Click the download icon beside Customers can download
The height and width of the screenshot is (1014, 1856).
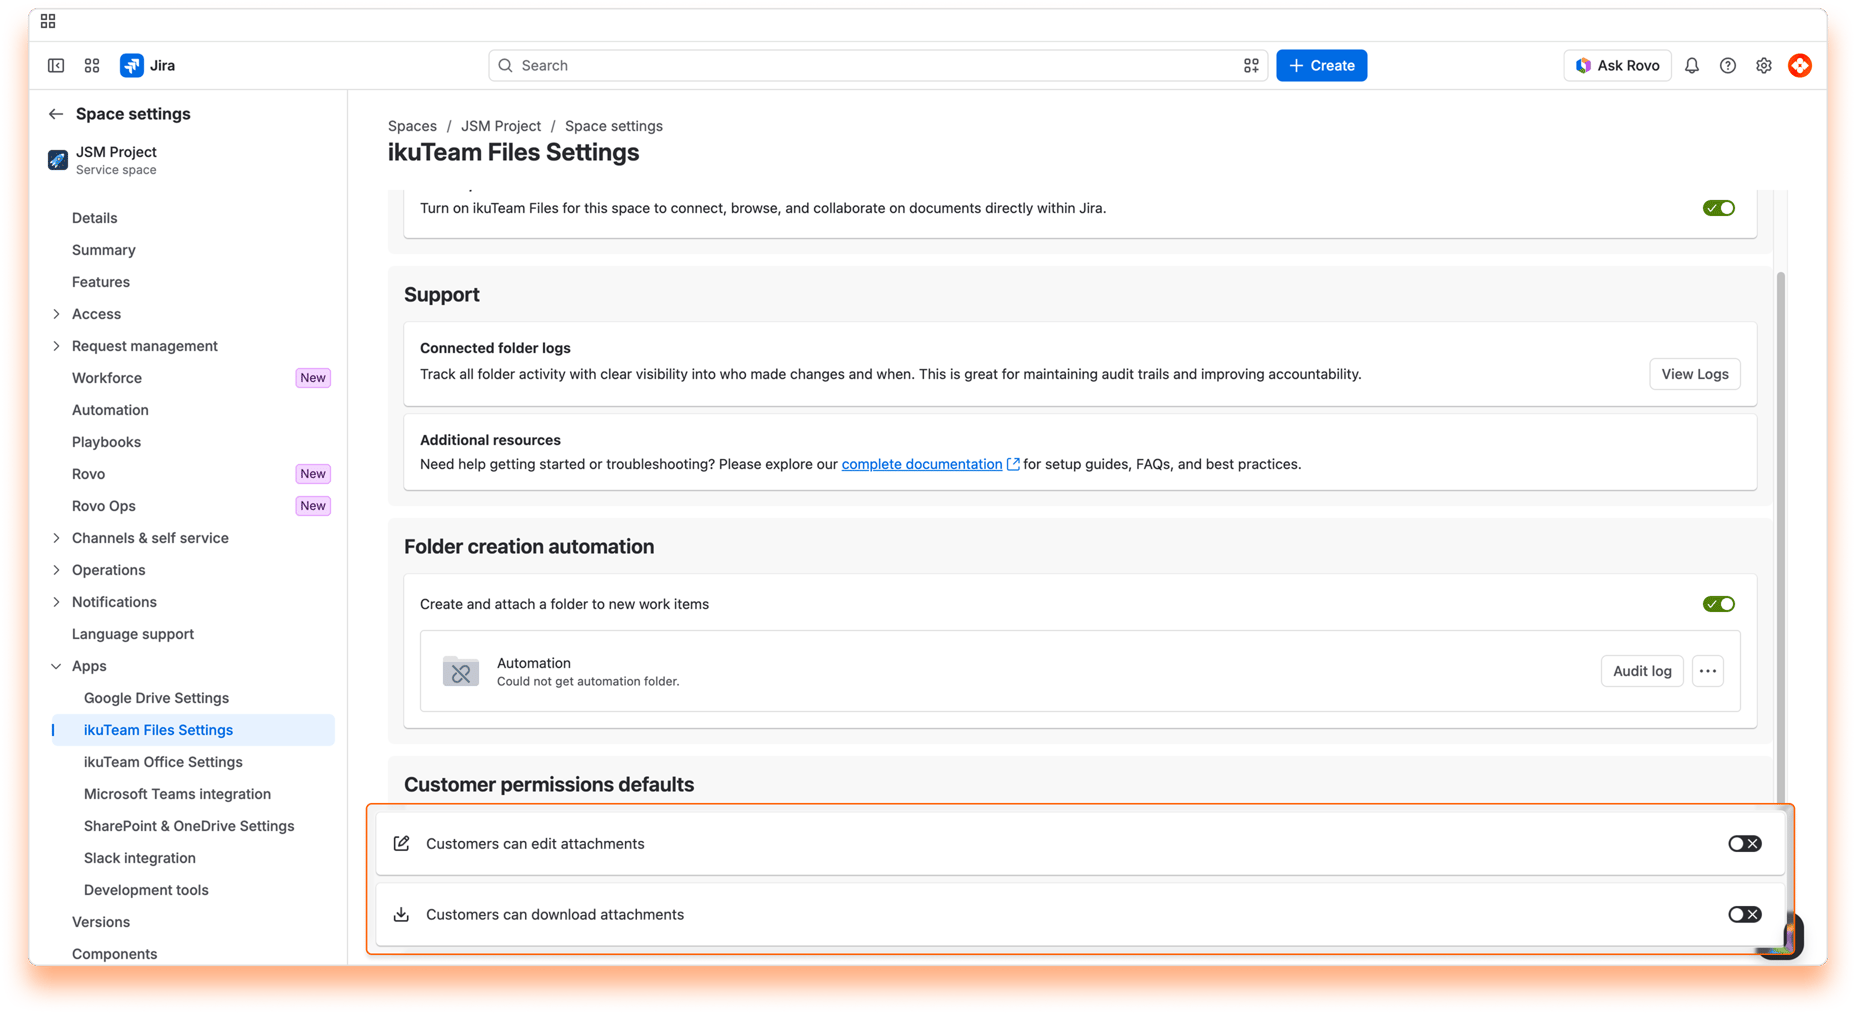click(401, 914)
